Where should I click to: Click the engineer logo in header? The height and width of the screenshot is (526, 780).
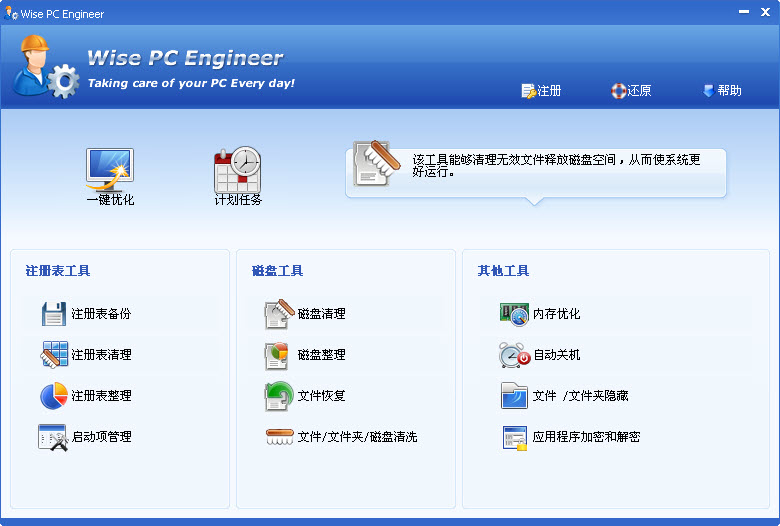(x=45, y=66)
